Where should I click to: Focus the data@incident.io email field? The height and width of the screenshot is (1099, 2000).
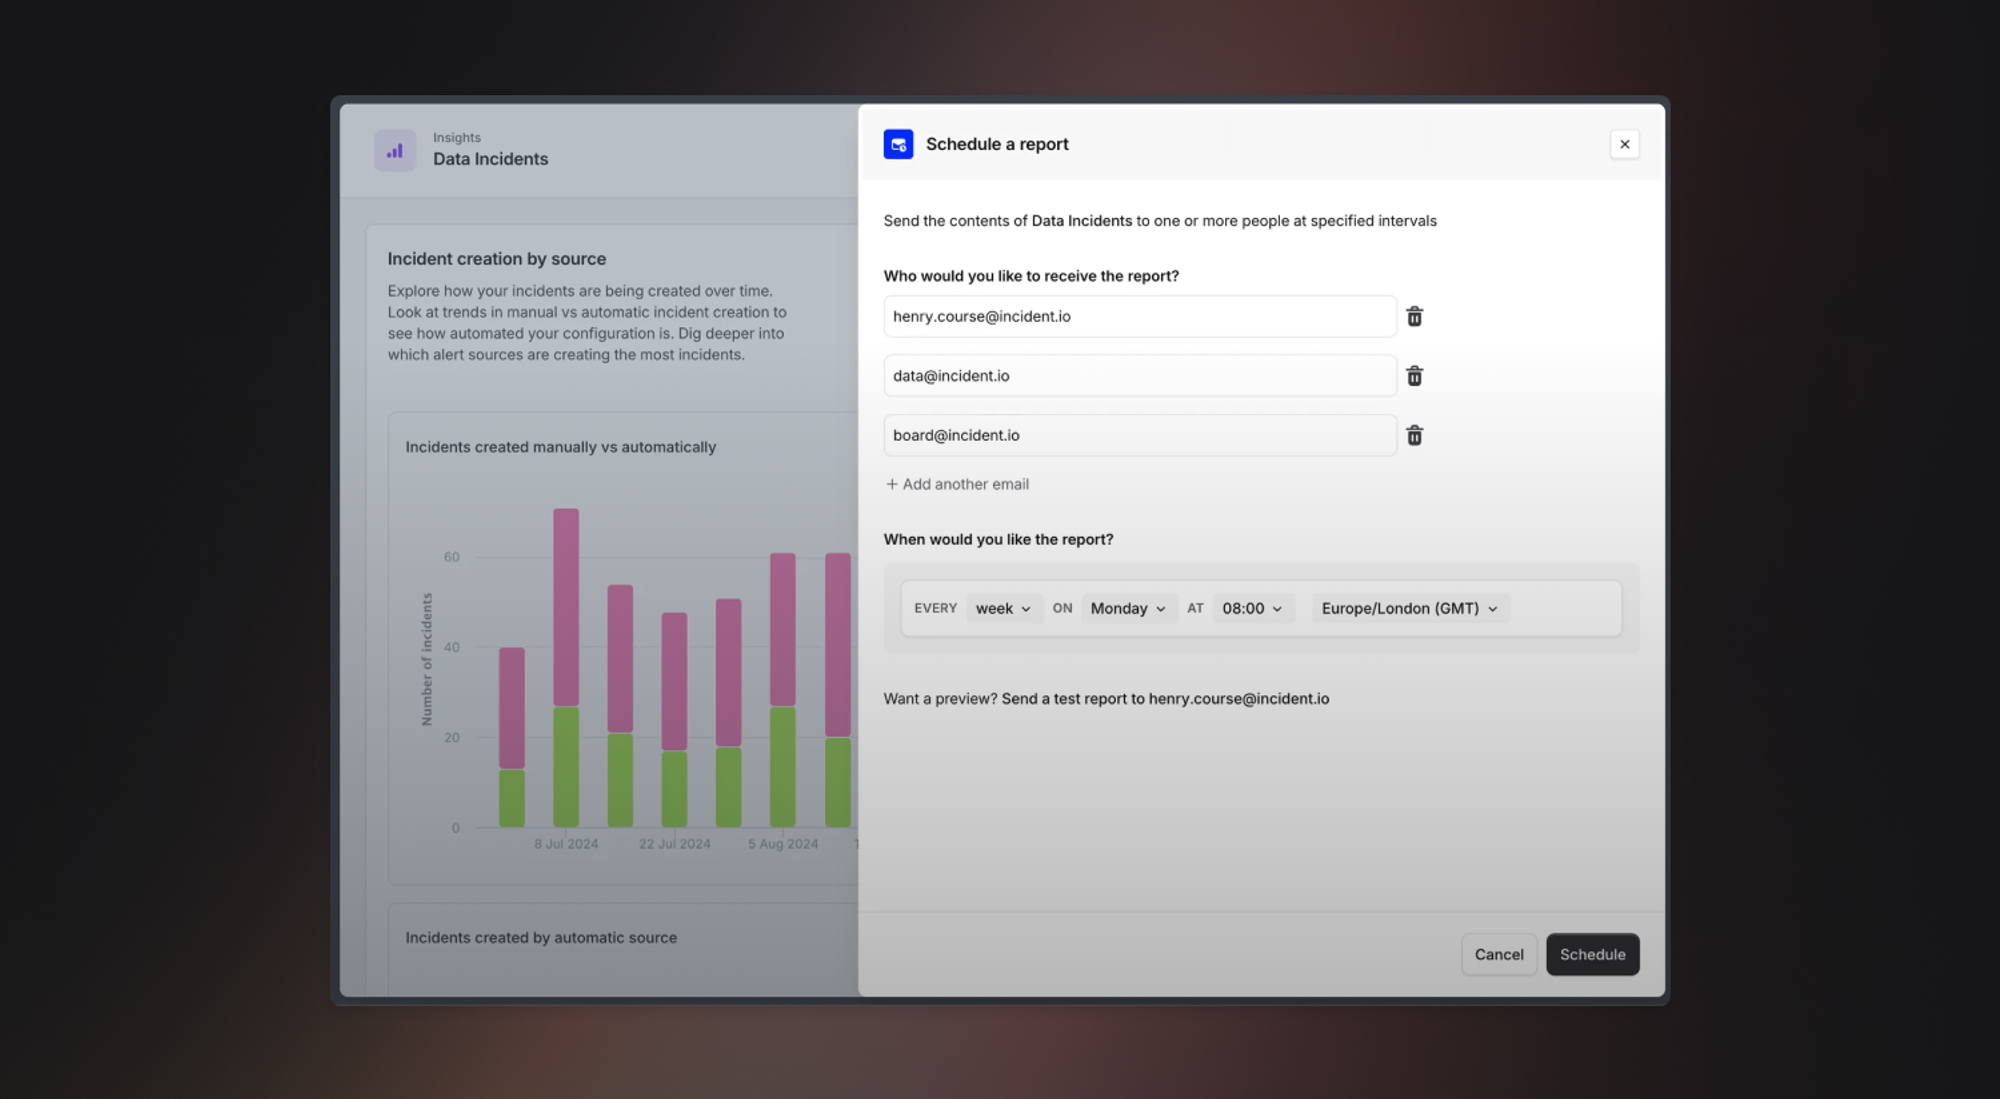pyautogui.click(x=1139, y=376)
